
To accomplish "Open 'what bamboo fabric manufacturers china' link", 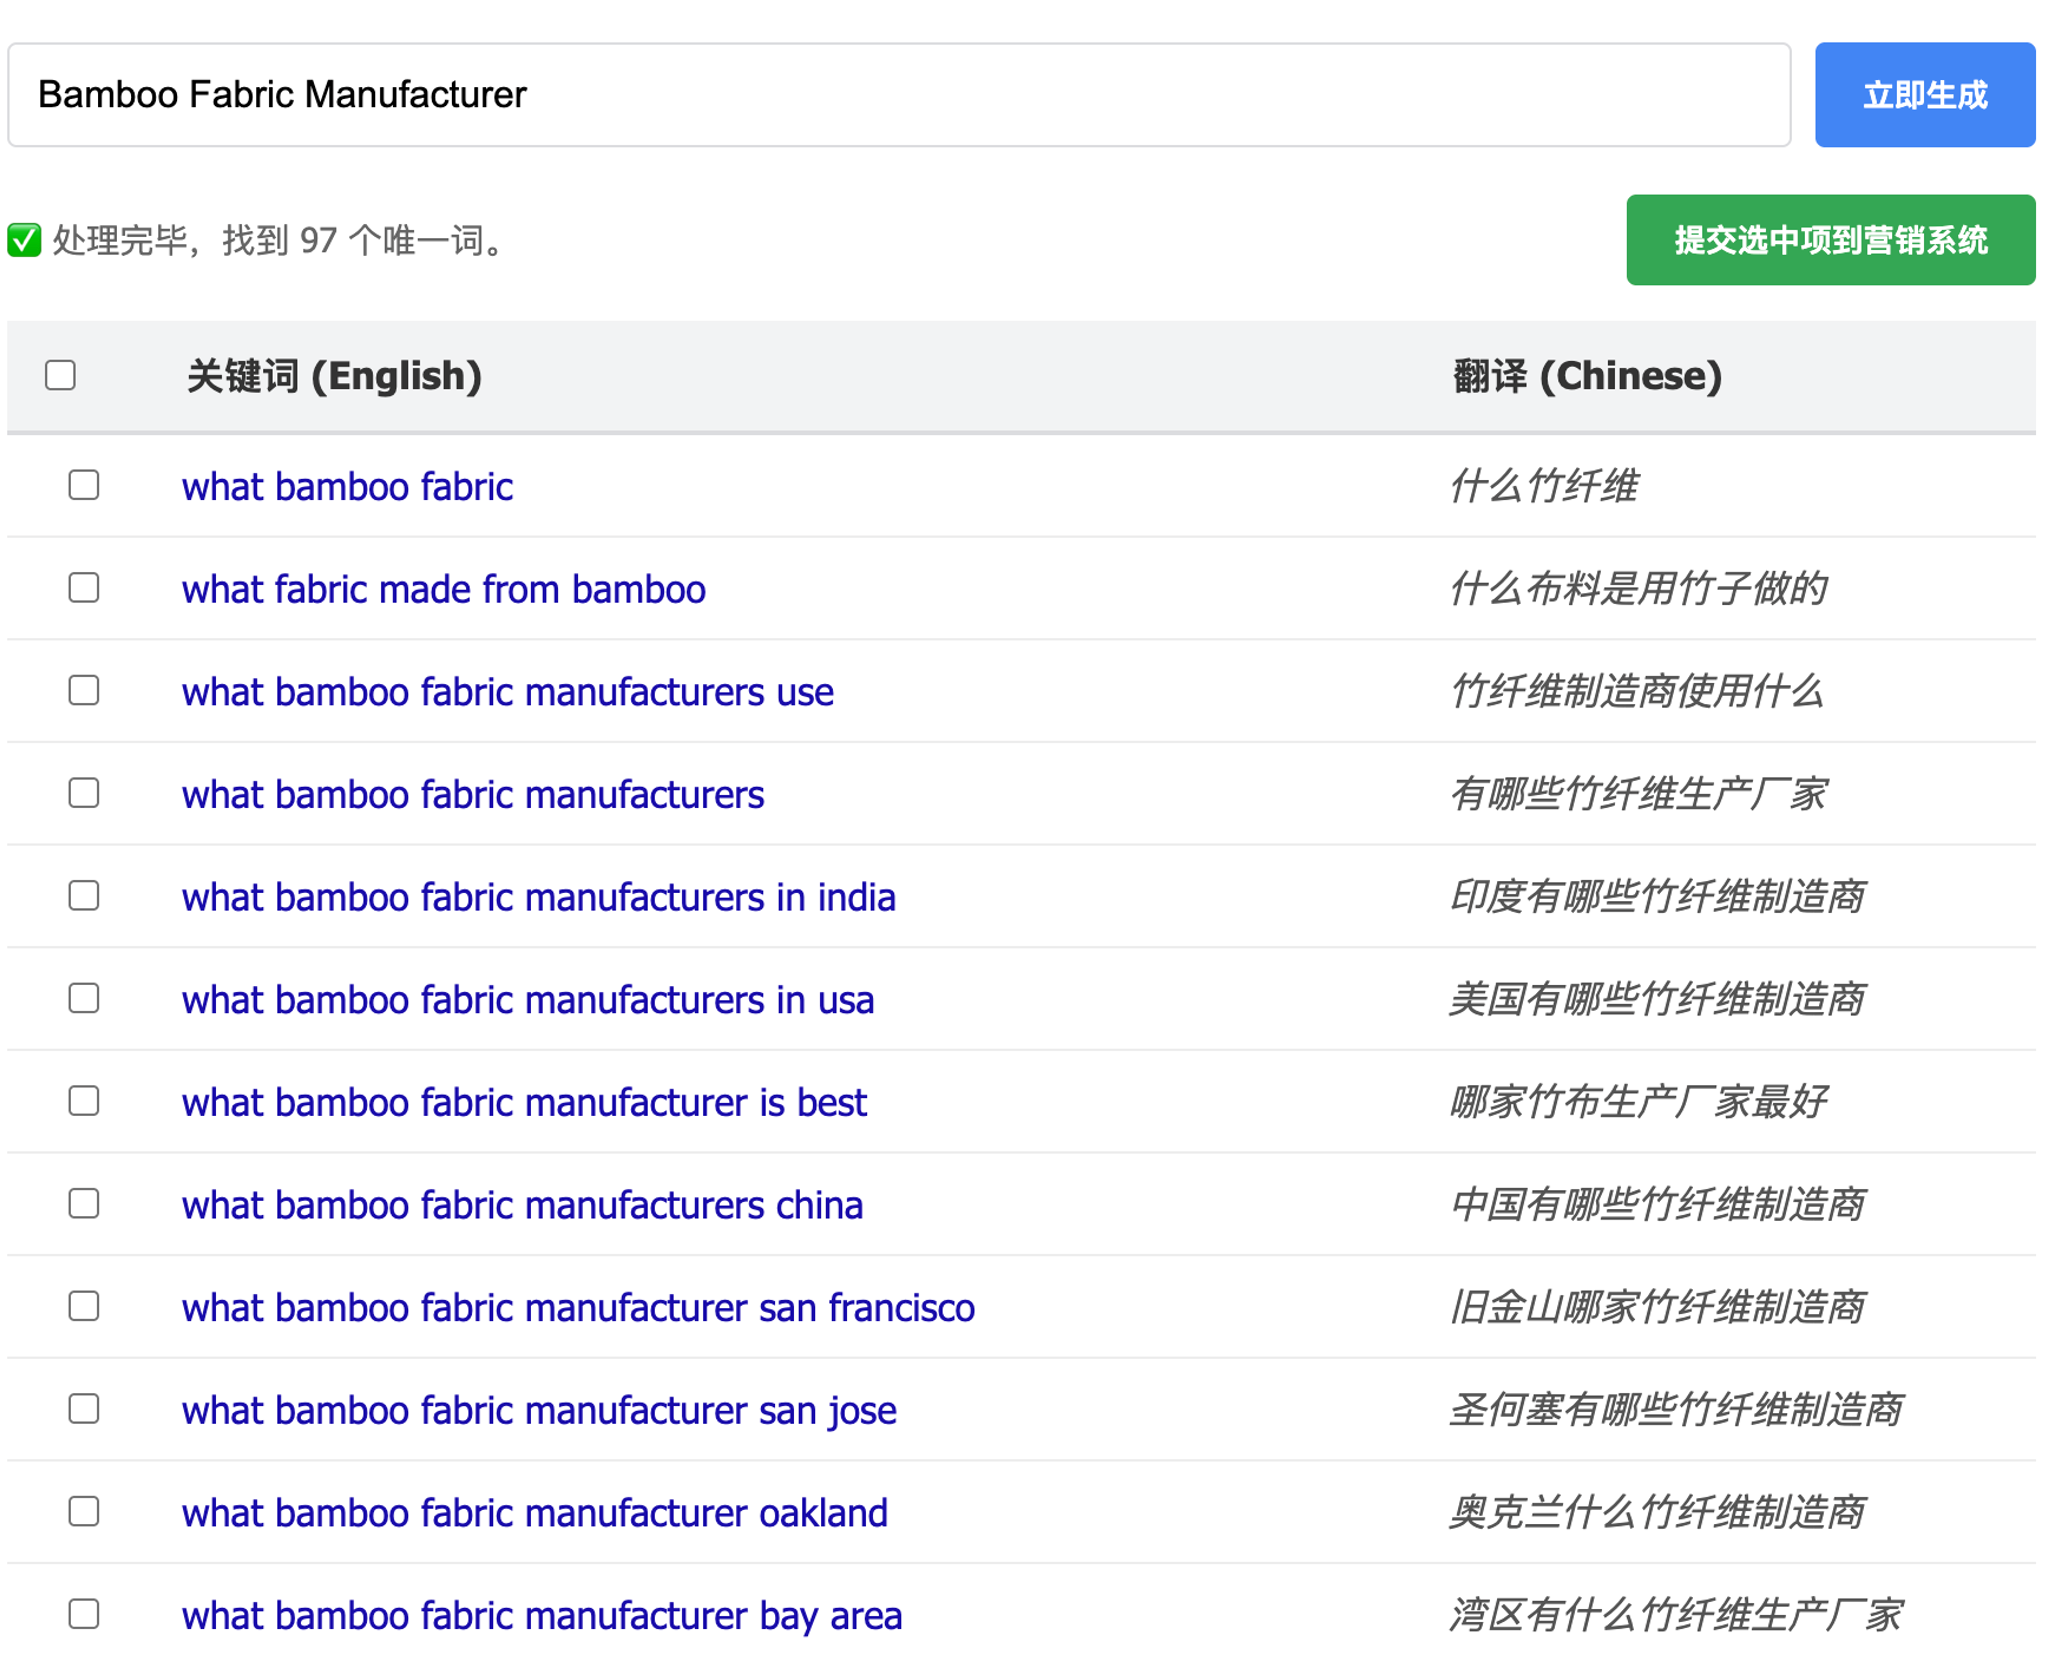I will tap(521, 1205).
